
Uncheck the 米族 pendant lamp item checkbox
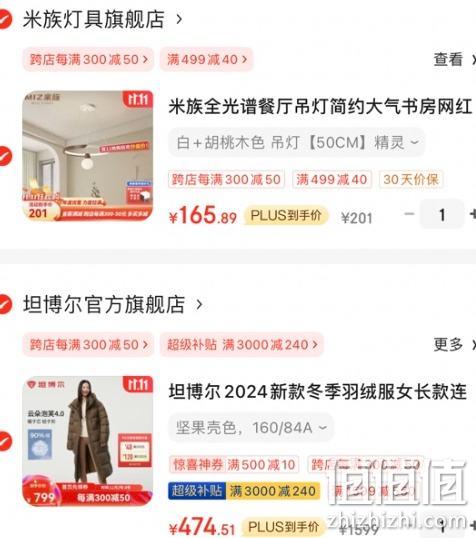5,156
